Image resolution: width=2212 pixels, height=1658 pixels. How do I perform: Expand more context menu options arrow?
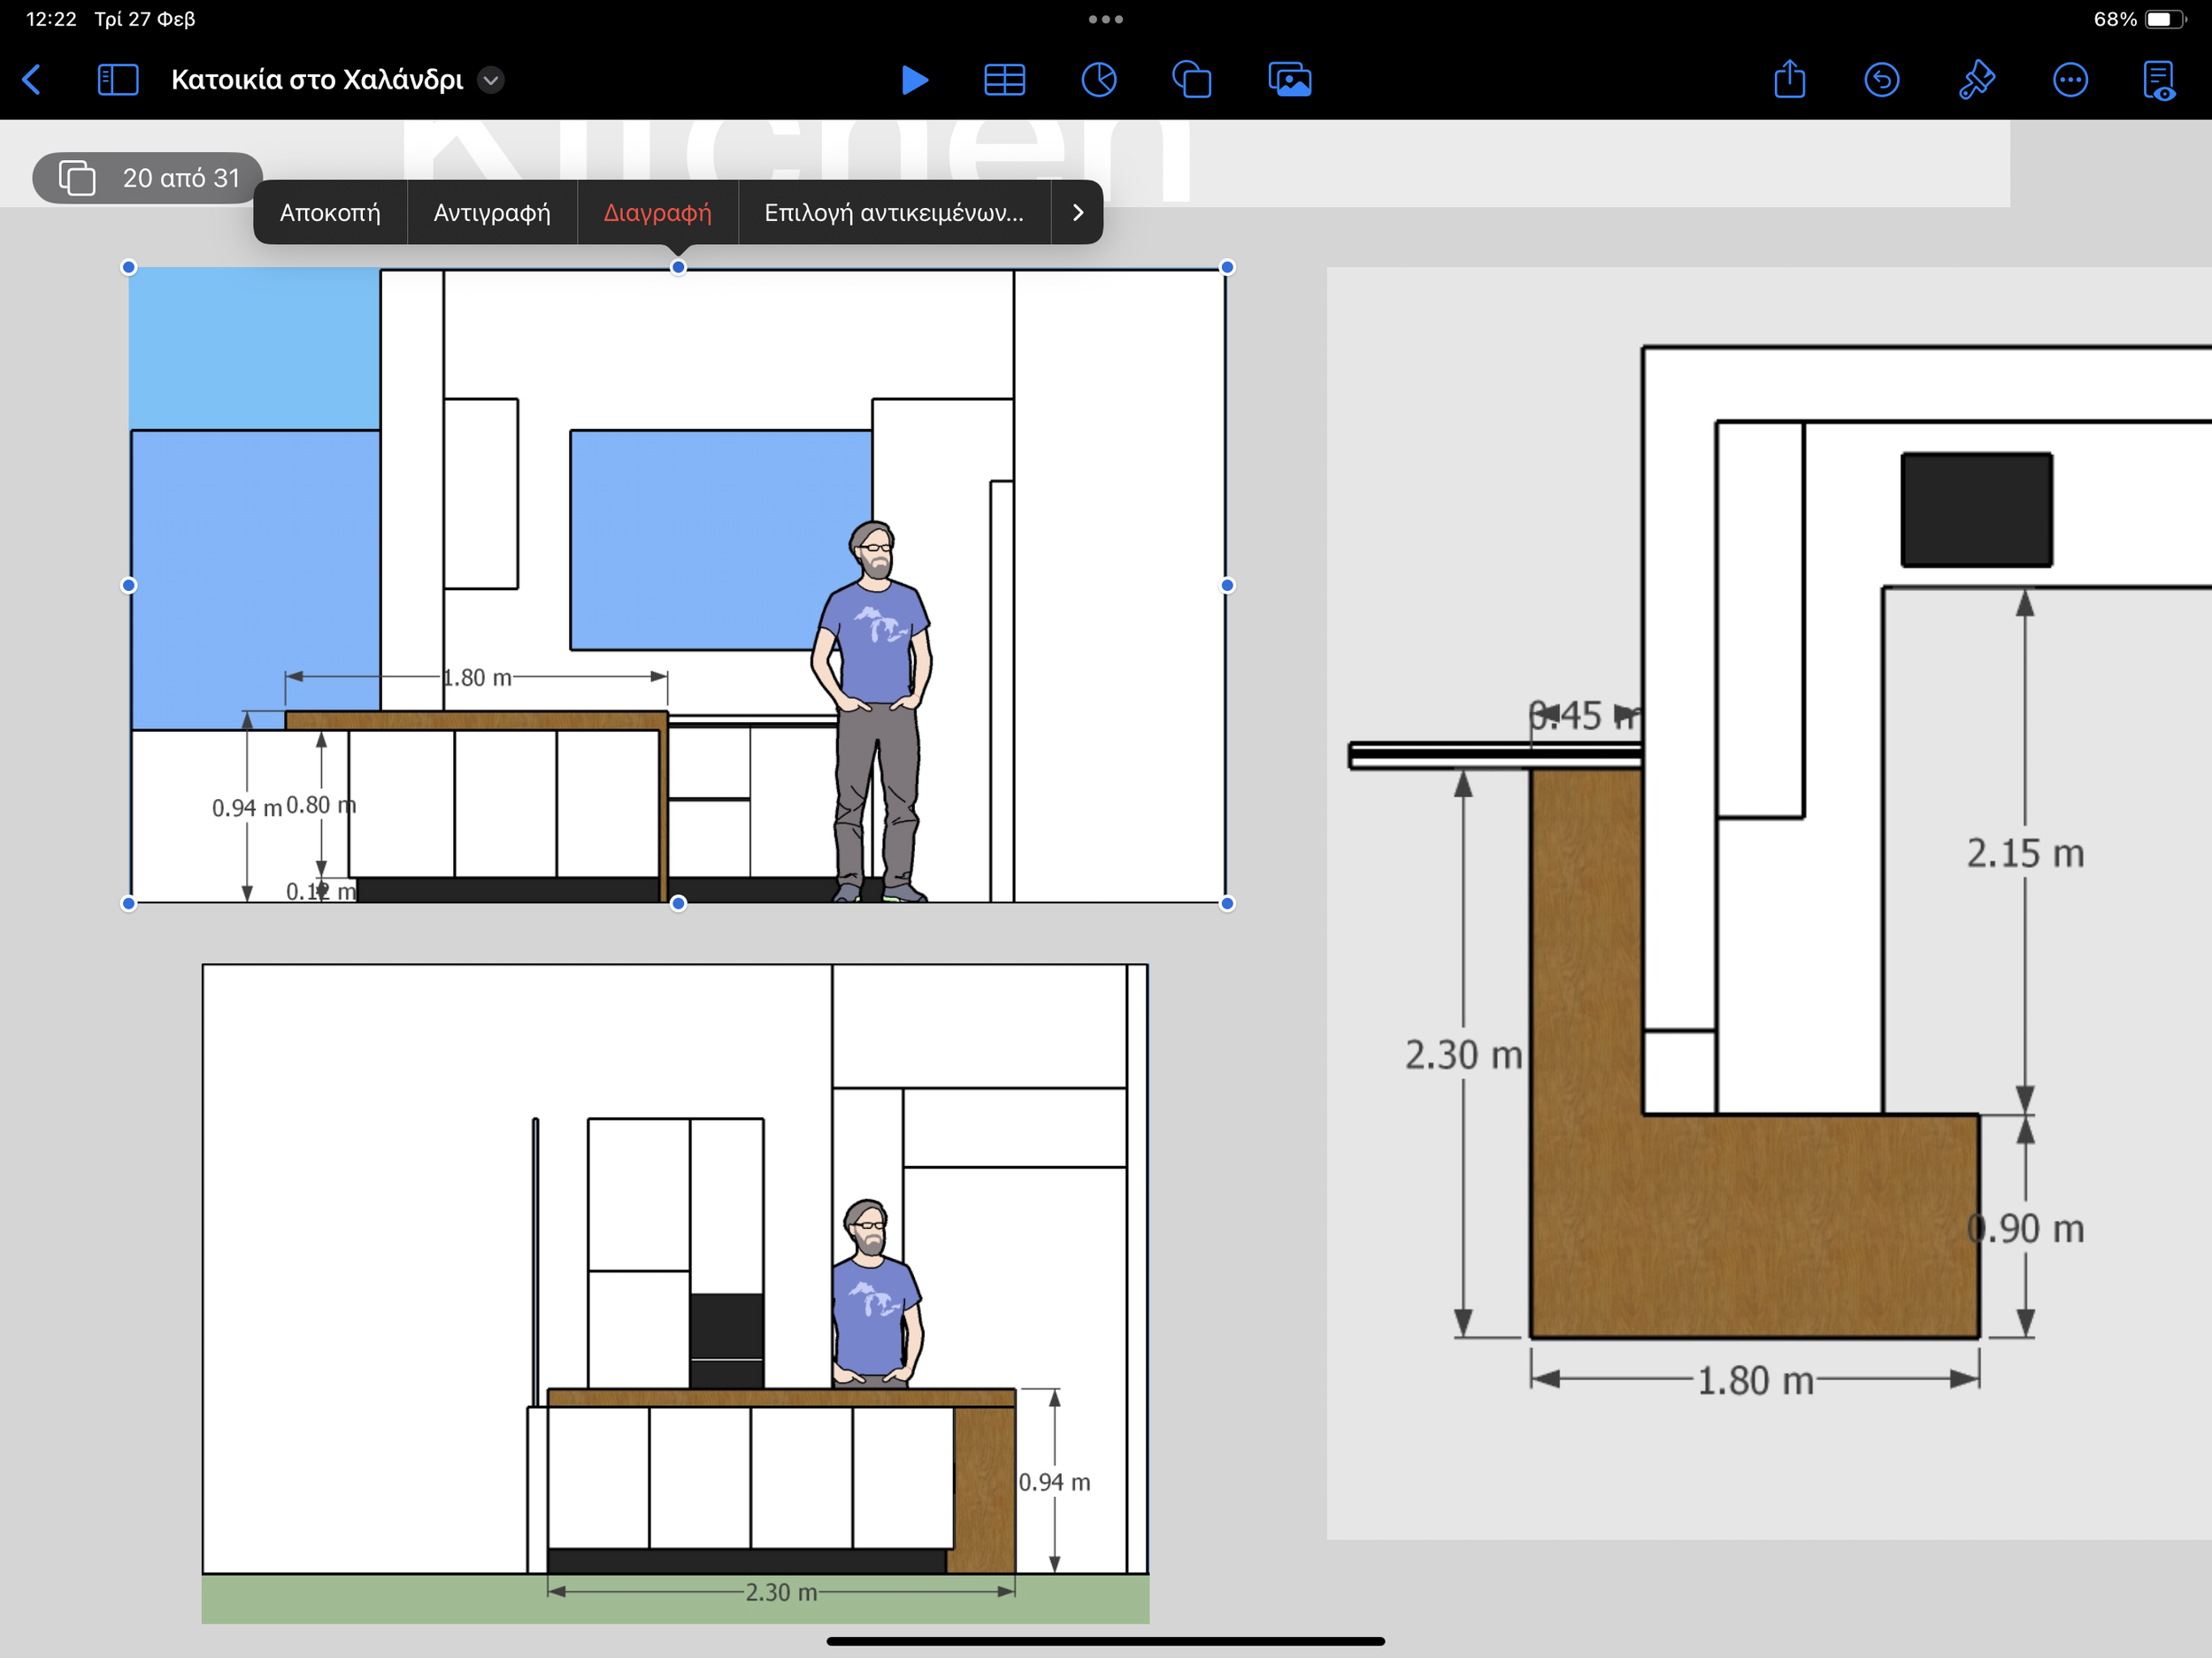[1077, 212]
